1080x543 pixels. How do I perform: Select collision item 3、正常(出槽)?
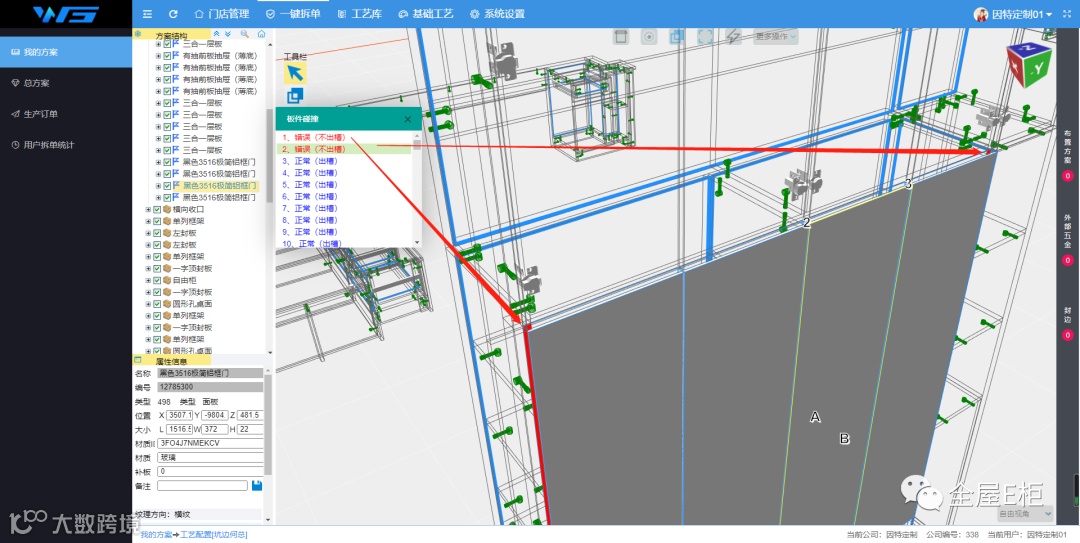click(x=311, y=161)
